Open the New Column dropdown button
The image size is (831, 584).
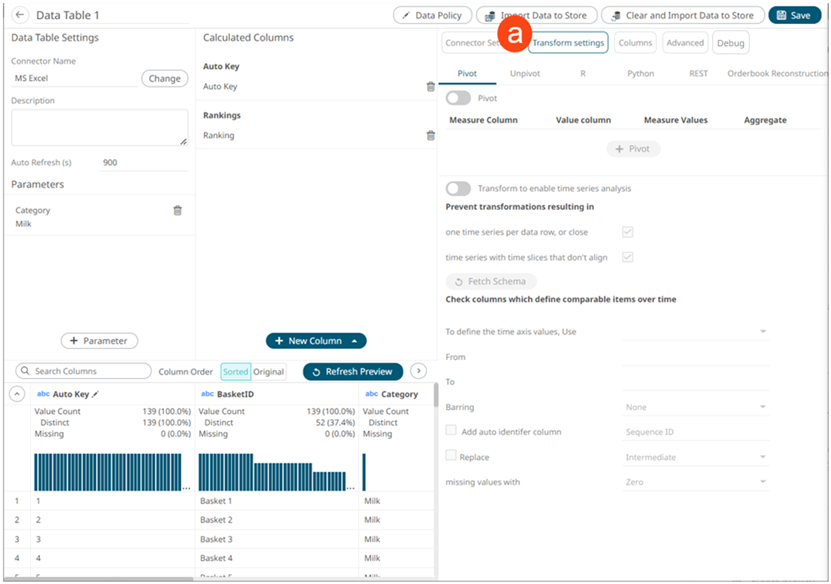pos(316,341)
